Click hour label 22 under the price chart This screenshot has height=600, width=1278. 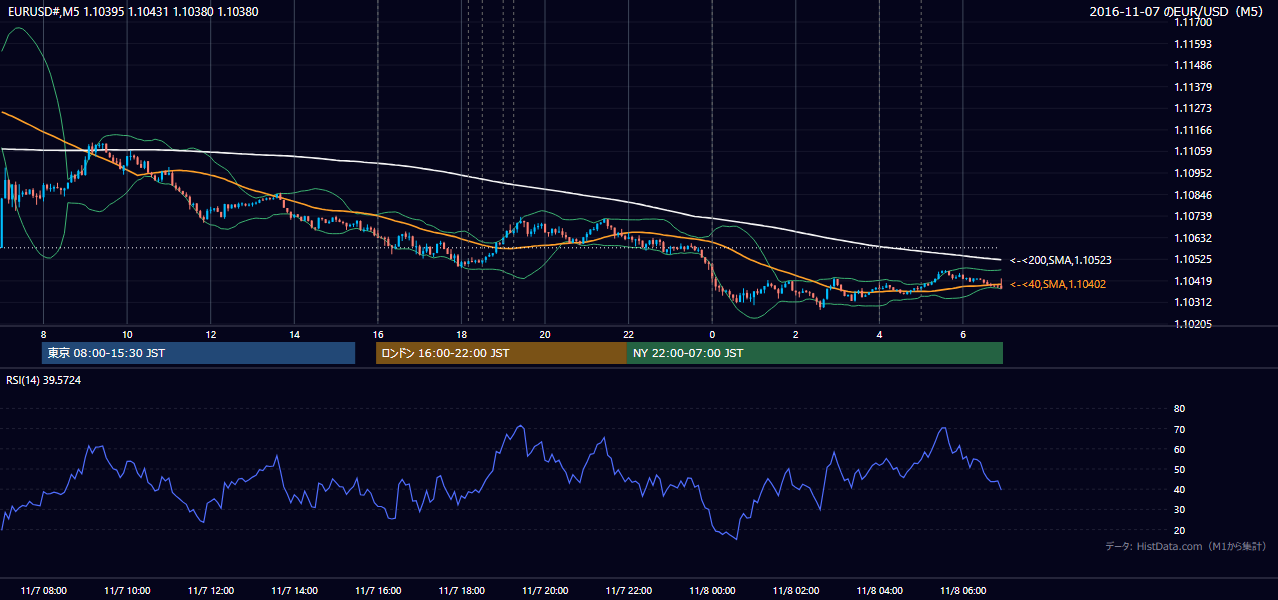[x=628, y=333]
